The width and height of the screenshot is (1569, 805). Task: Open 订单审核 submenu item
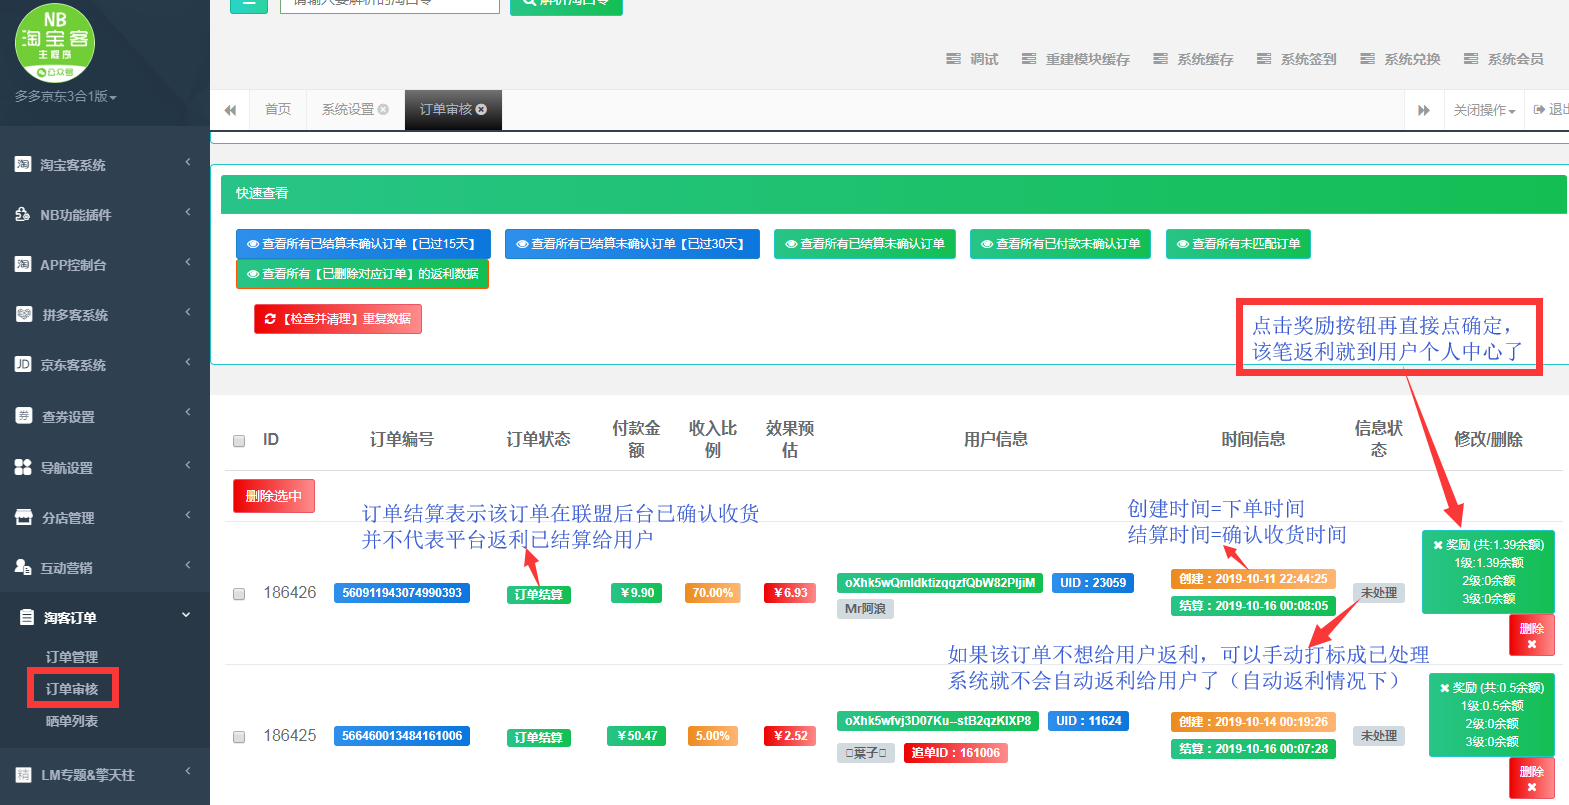(x=72, y=688)
